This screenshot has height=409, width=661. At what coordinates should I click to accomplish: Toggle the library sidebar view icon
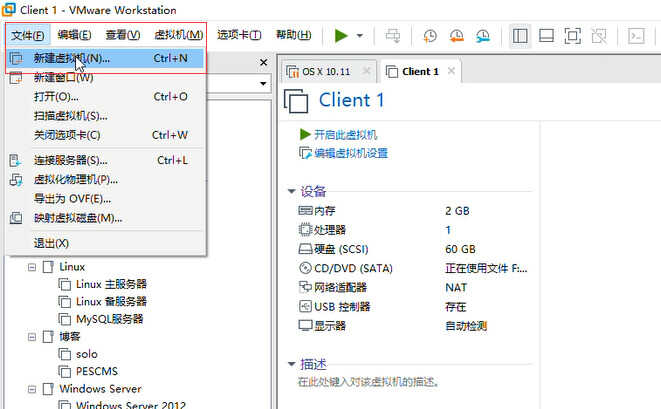pos(520,36)
